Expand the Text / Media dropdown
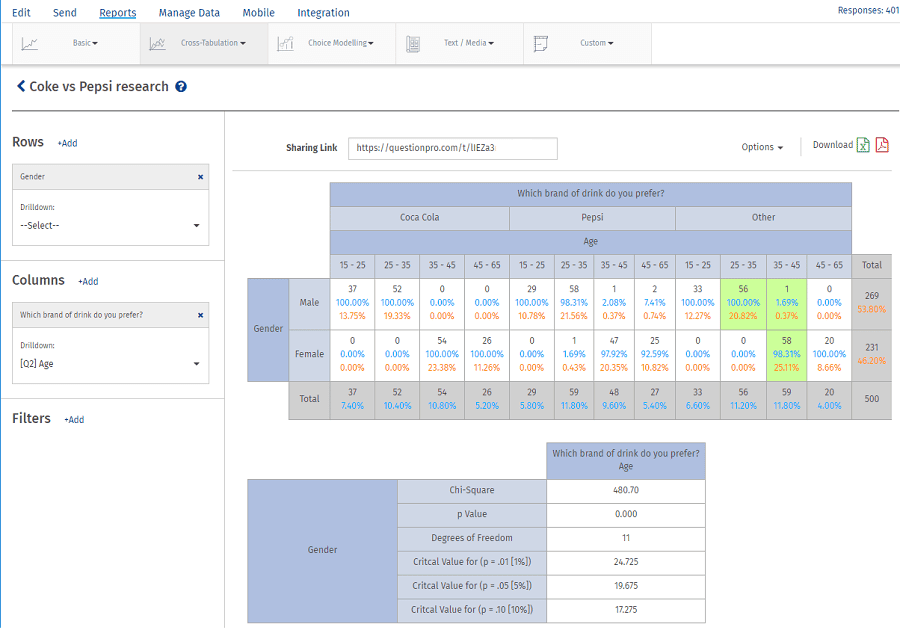This screenshot has height=632, width=900. tap(468, 43)
